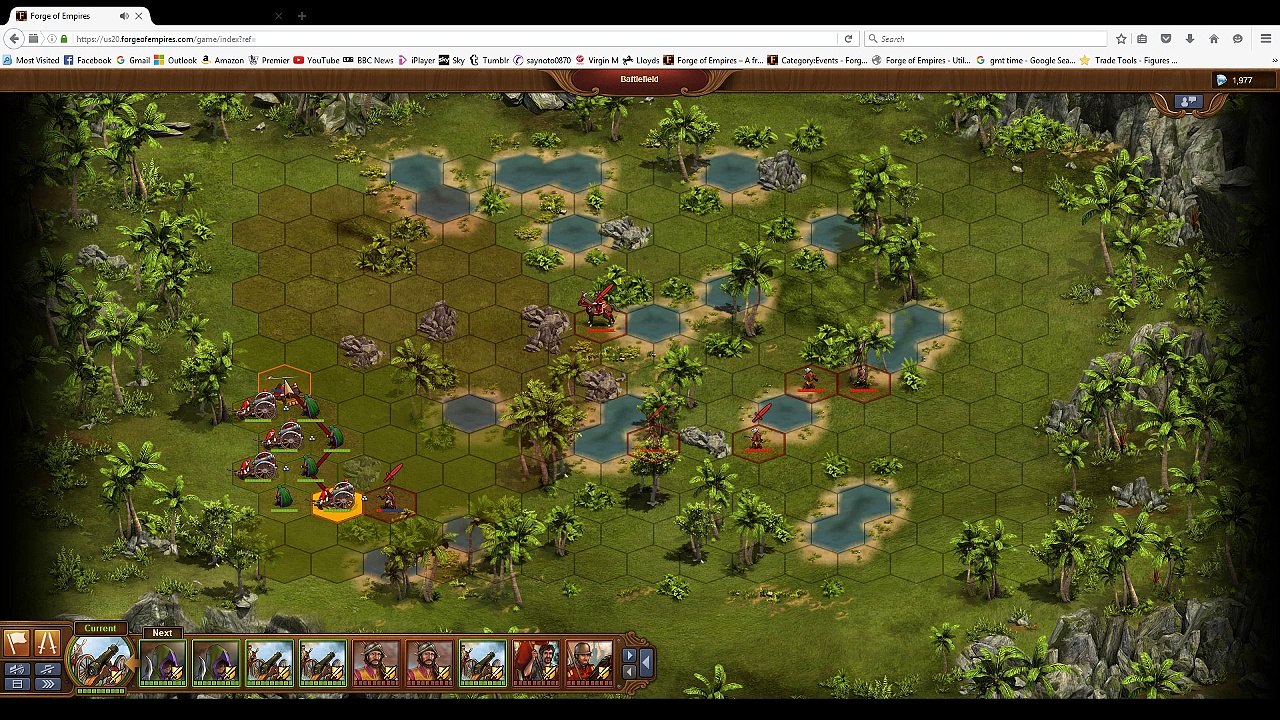The image size is (1280, 720).
Task: Start auto-battle with the crossed swords button
Action: [x=47, y=642]
